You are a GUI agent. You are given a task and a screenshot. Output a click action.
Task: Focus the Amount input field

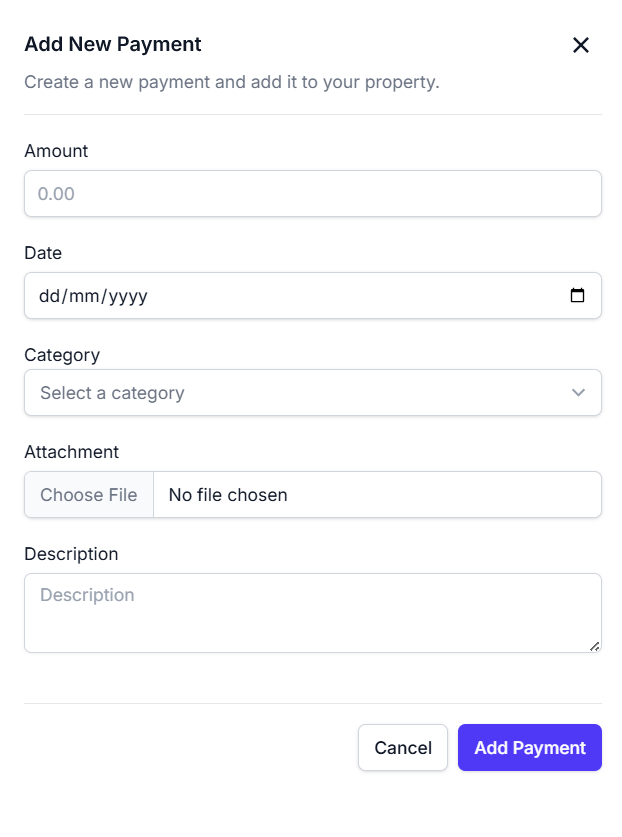[x=312, y=194]
